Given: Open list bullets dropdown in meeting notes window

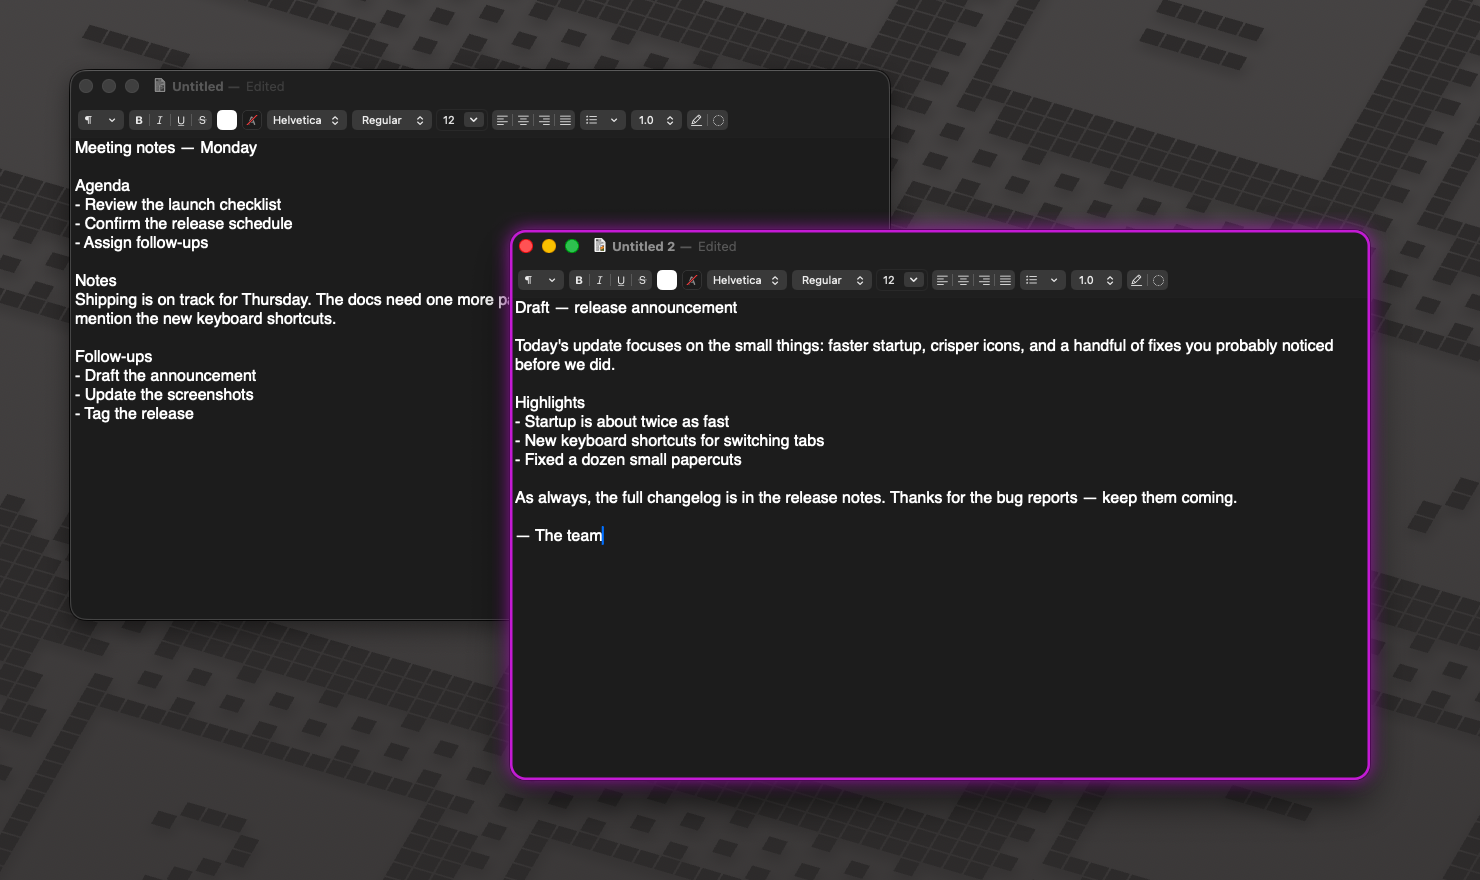Looking at the screenshot, I should tap(602, 120).
